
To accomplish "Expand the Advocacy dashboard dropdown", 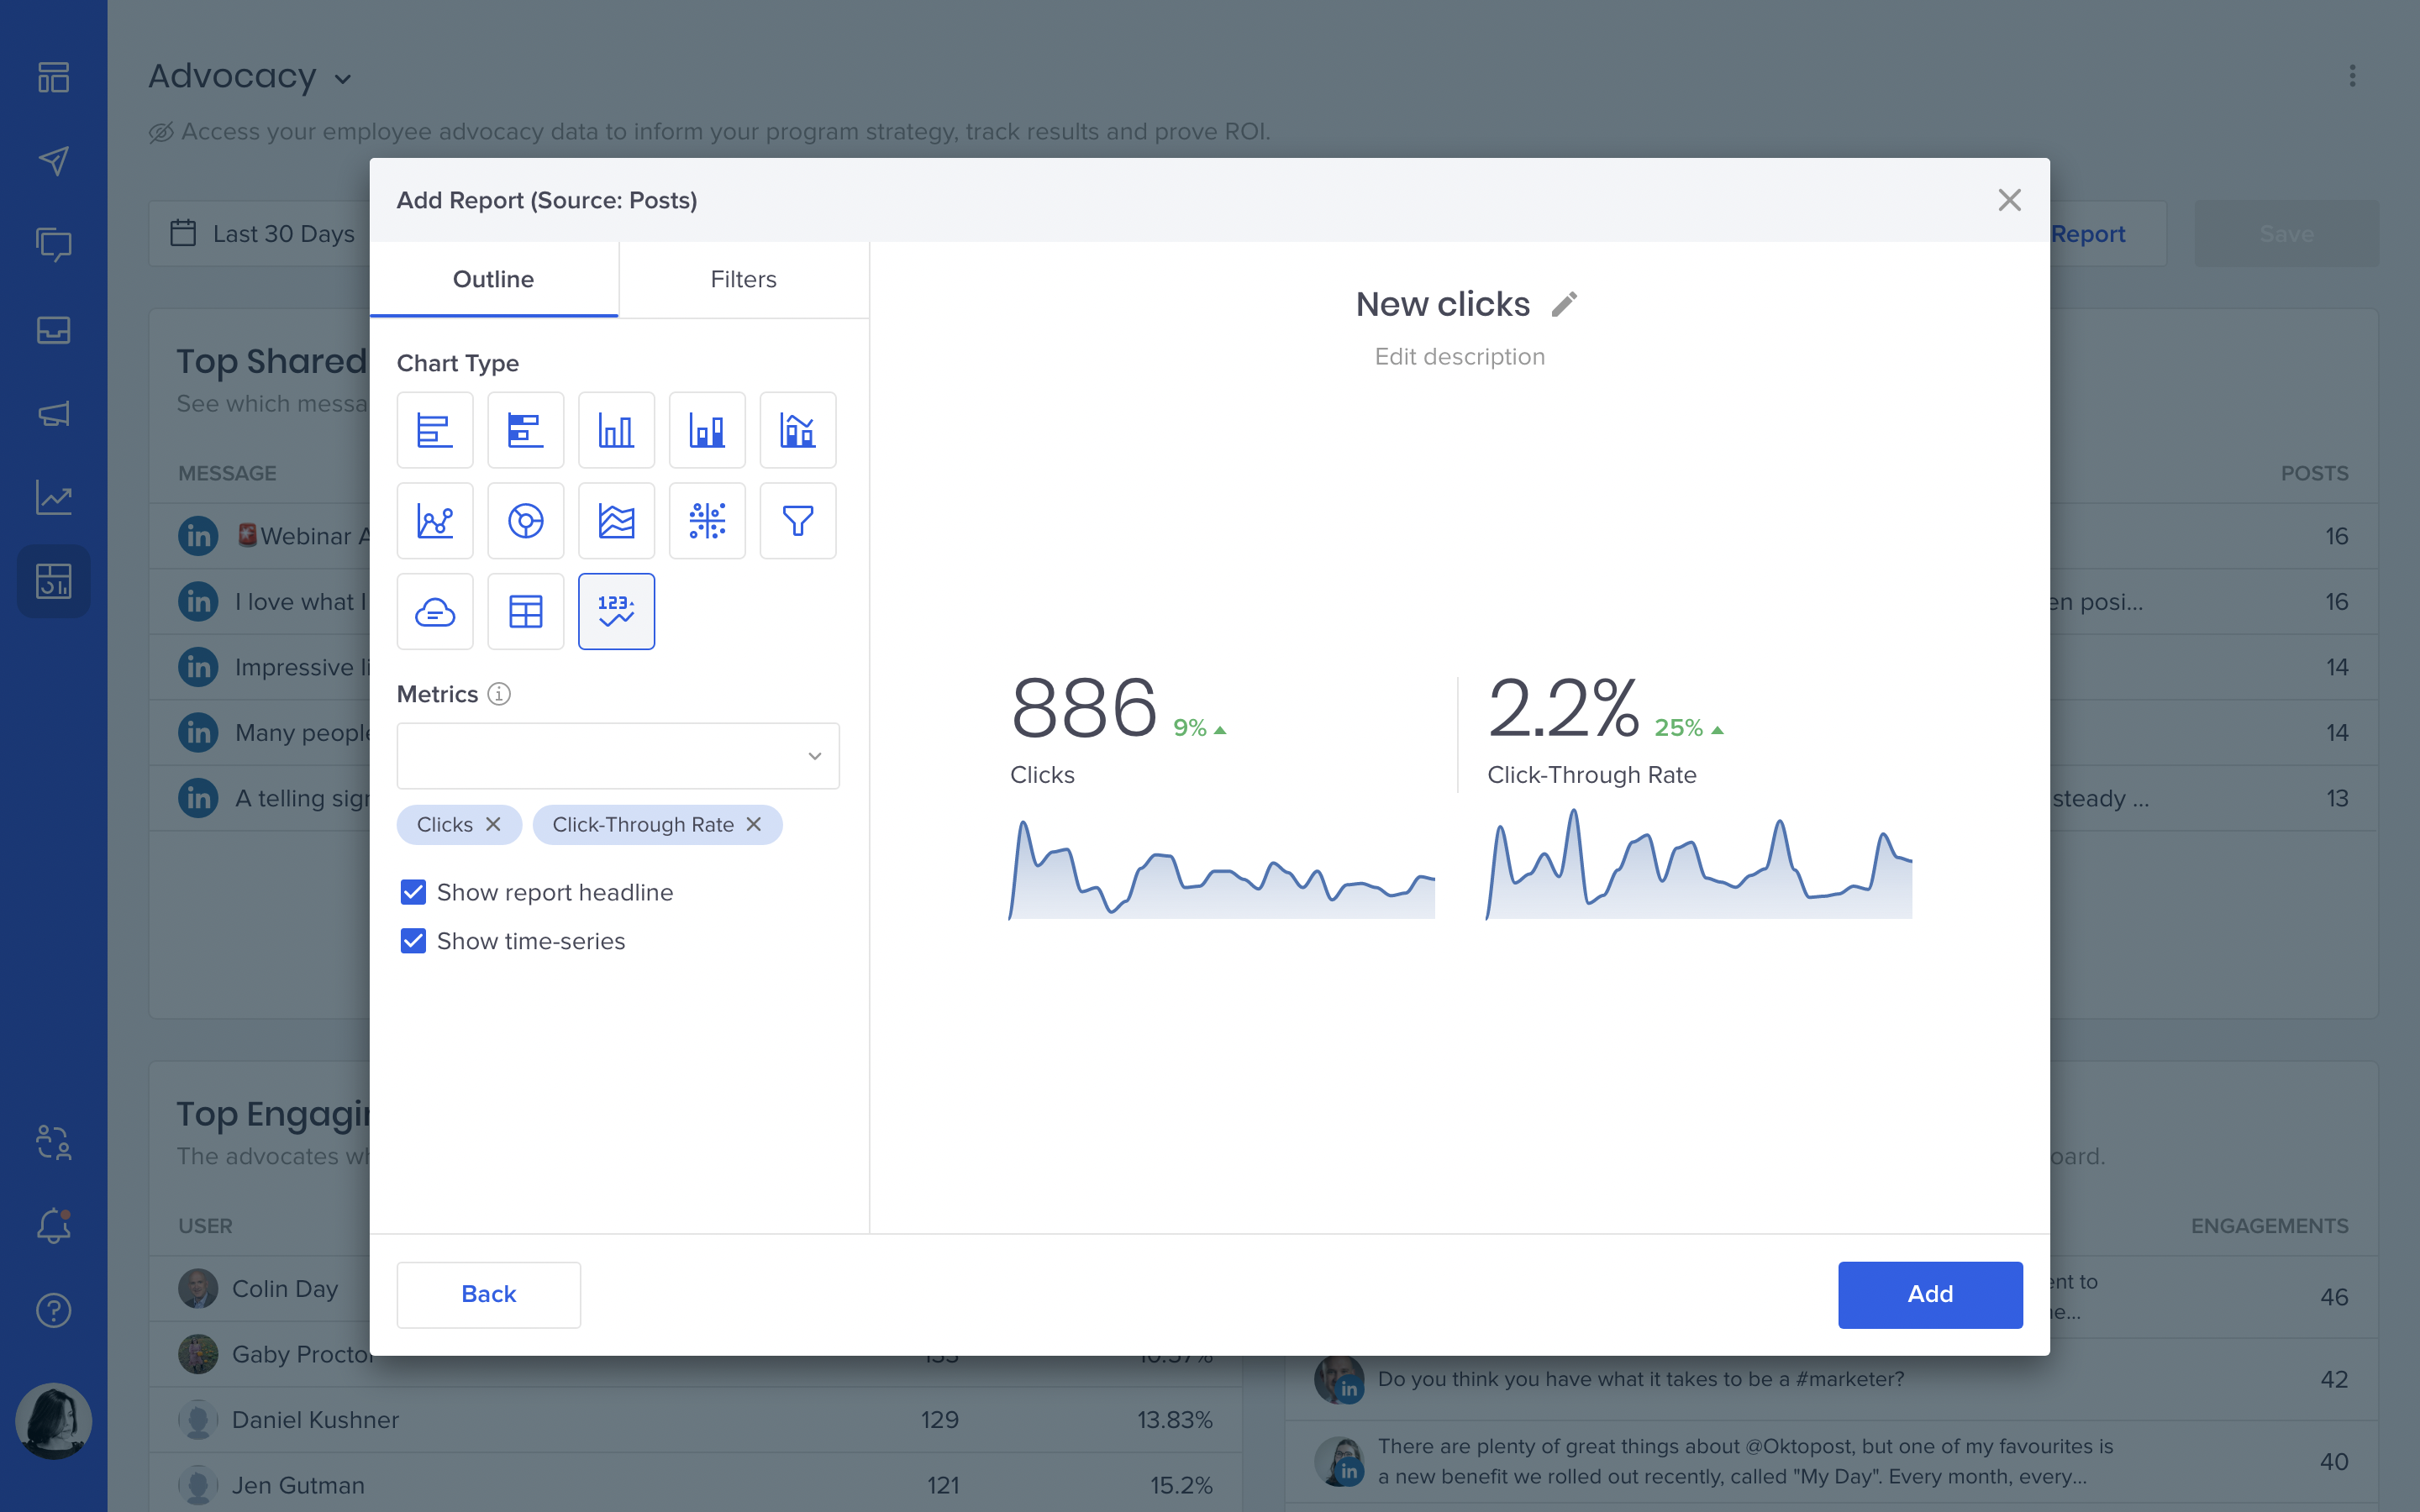I will tap(343, 79).
